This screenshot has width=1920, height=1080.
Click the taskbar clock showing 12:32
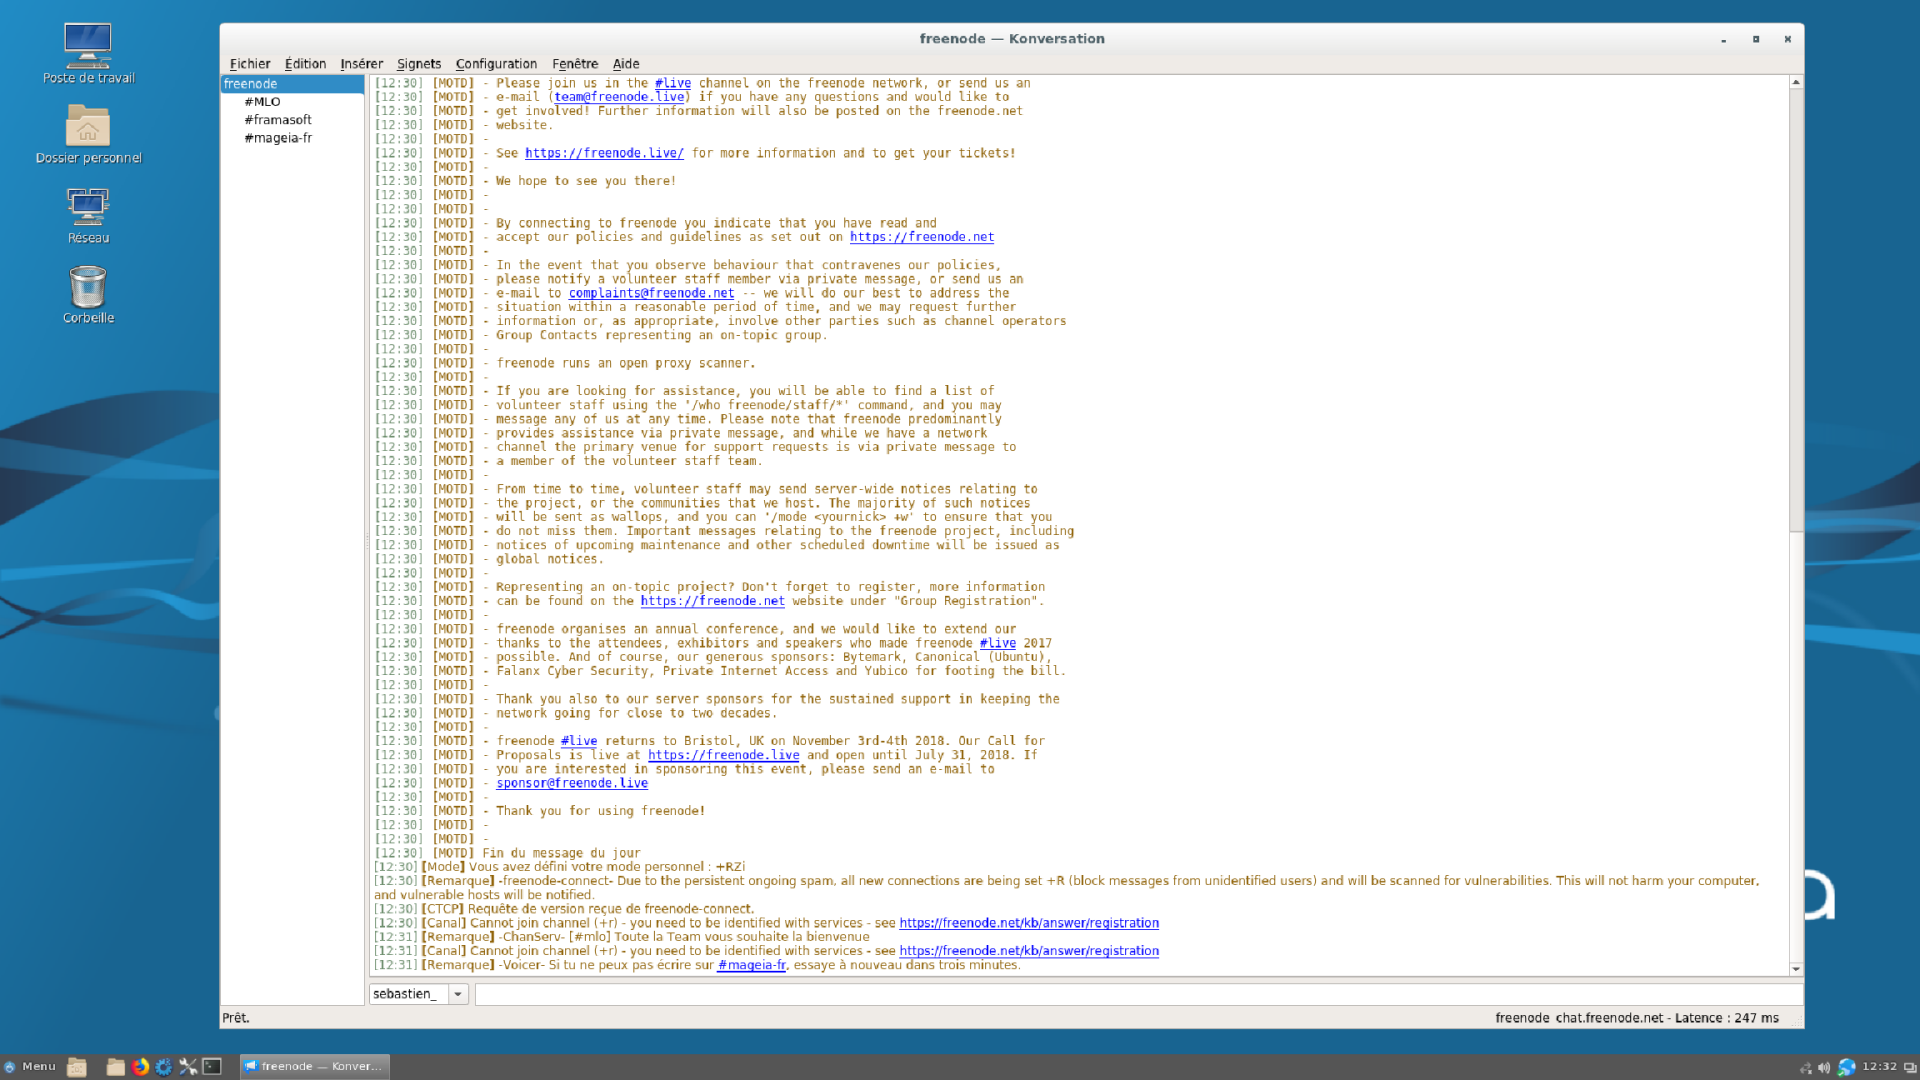pos(1879,1066)
